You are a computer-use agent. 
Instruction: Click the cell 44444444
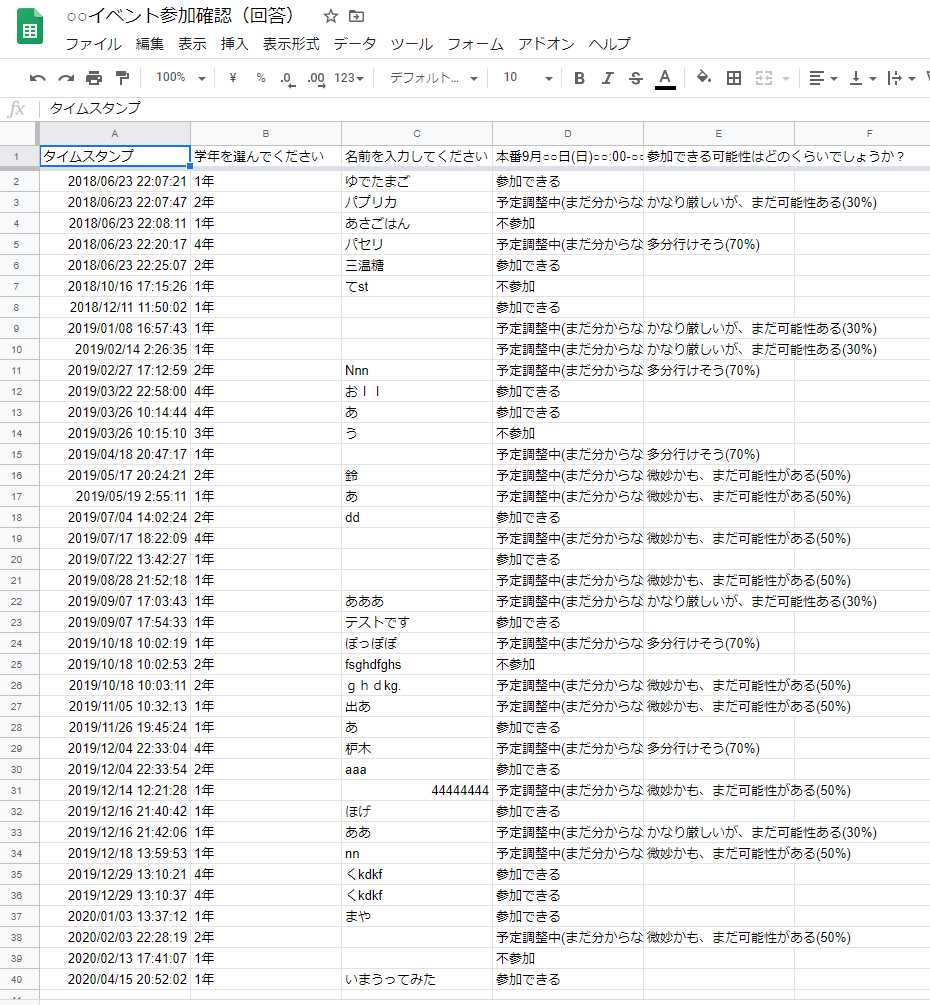417,790
